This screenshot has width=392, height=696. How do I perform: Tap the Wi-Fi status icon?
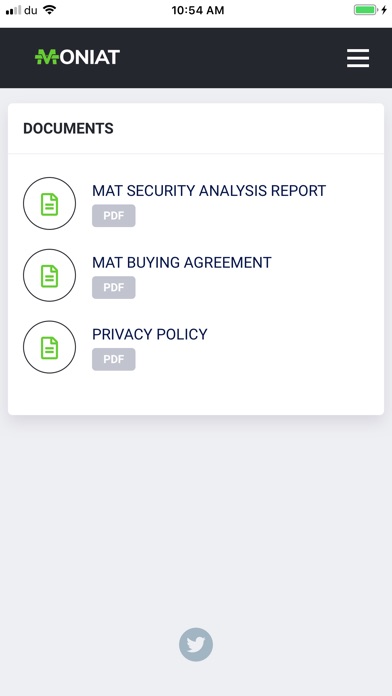pos(50,10)
